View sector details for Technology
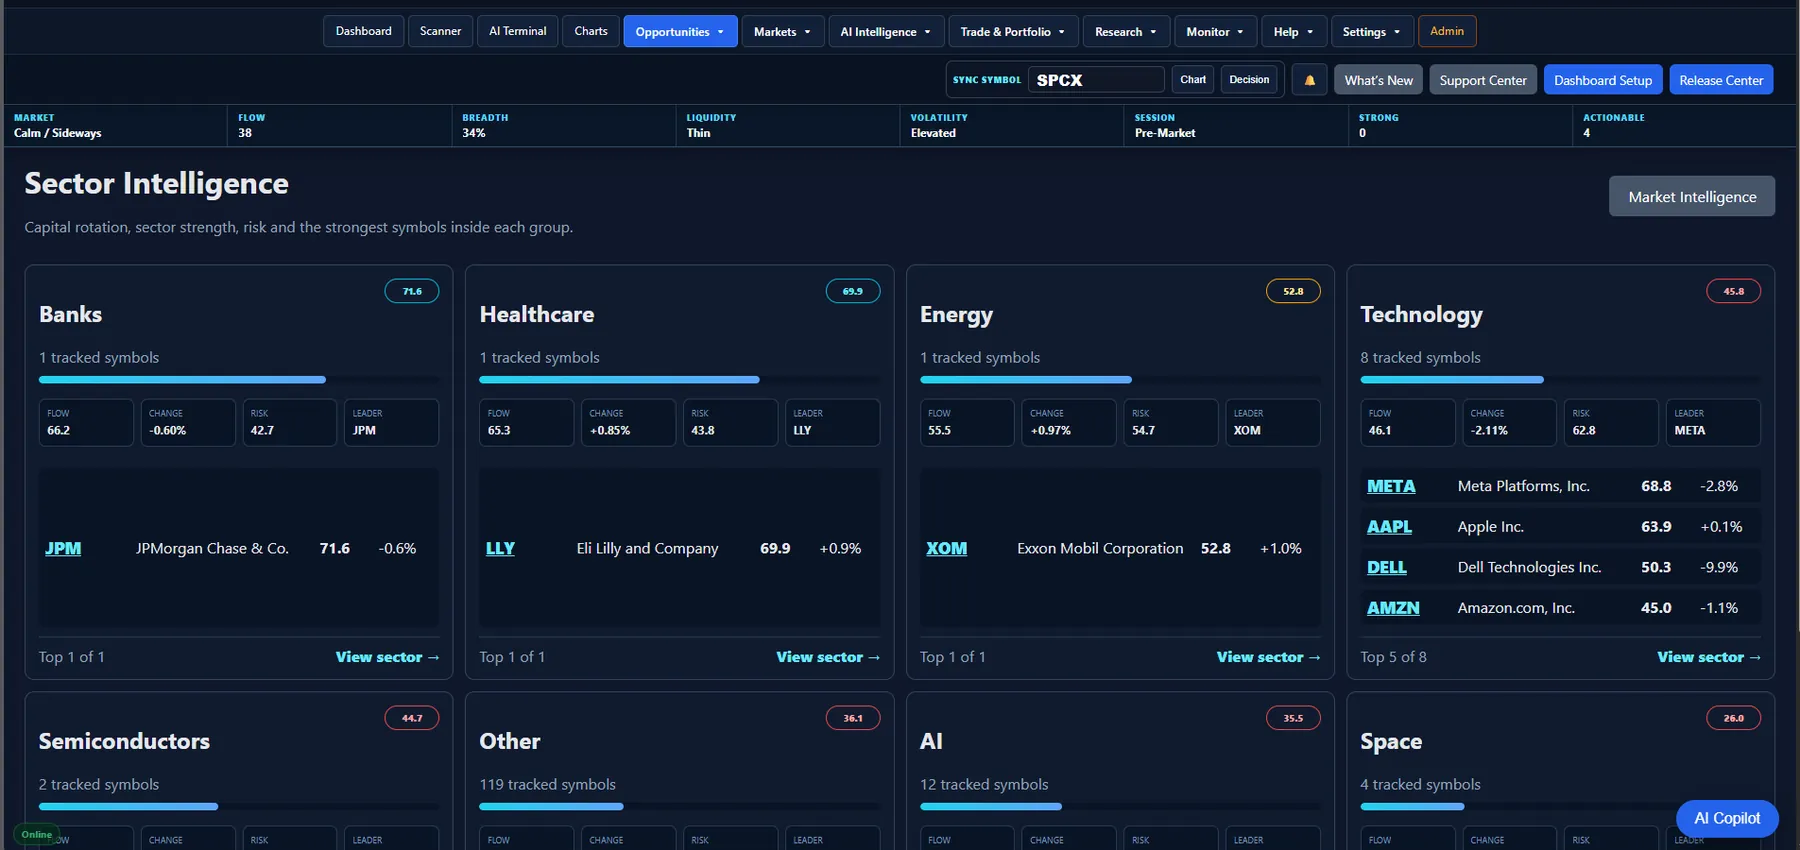The image size is (1800, 850). point(1709,657)
